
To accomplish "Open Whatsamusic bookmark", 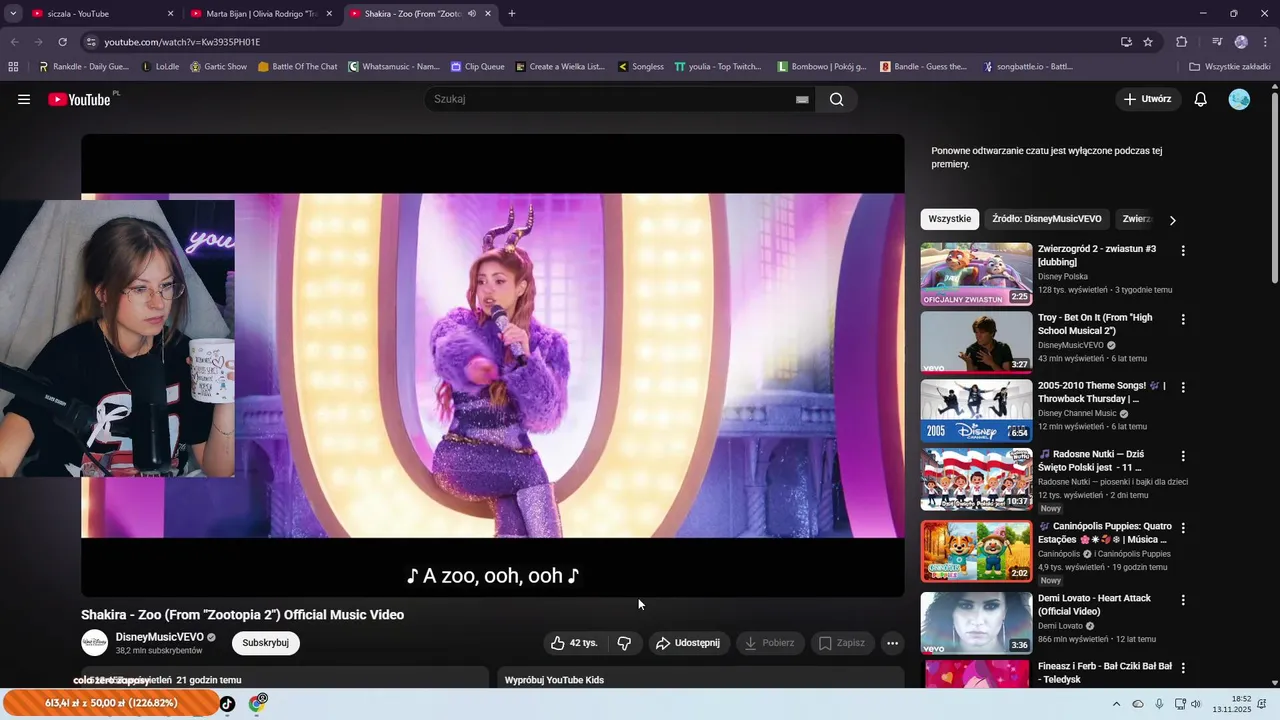I will pos(394,67).
